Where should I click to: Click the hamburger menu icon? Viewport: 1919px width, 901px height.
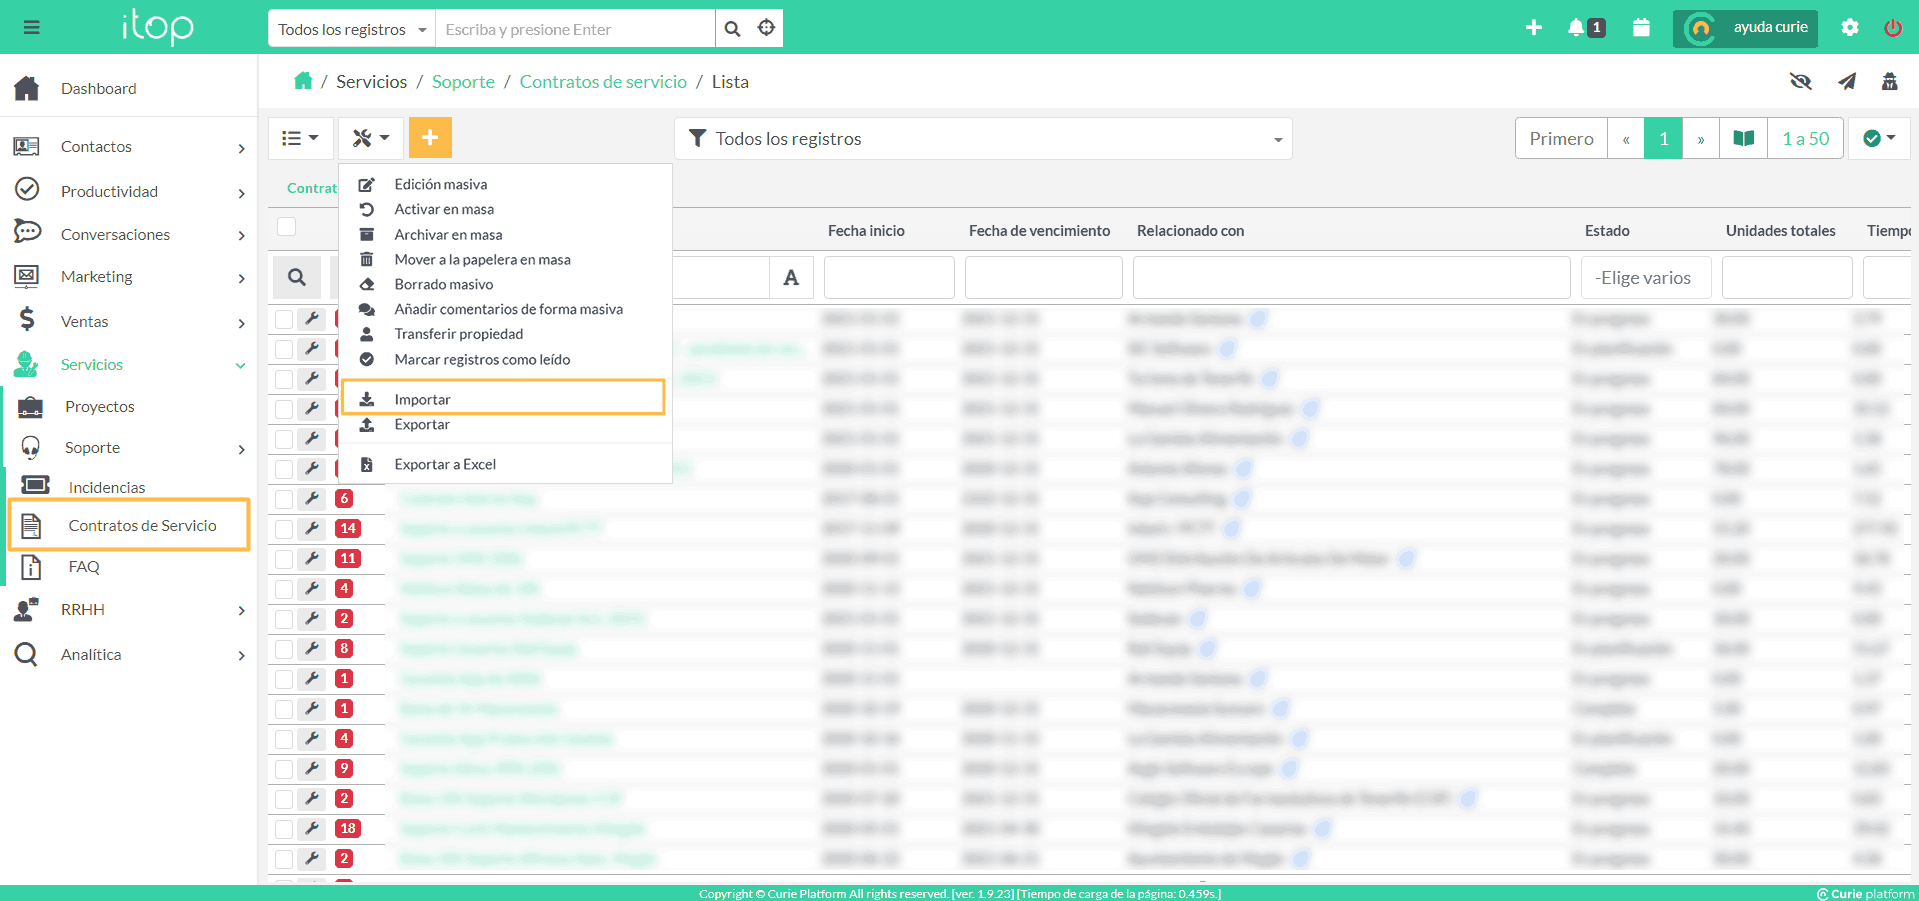tap(32, 28)
